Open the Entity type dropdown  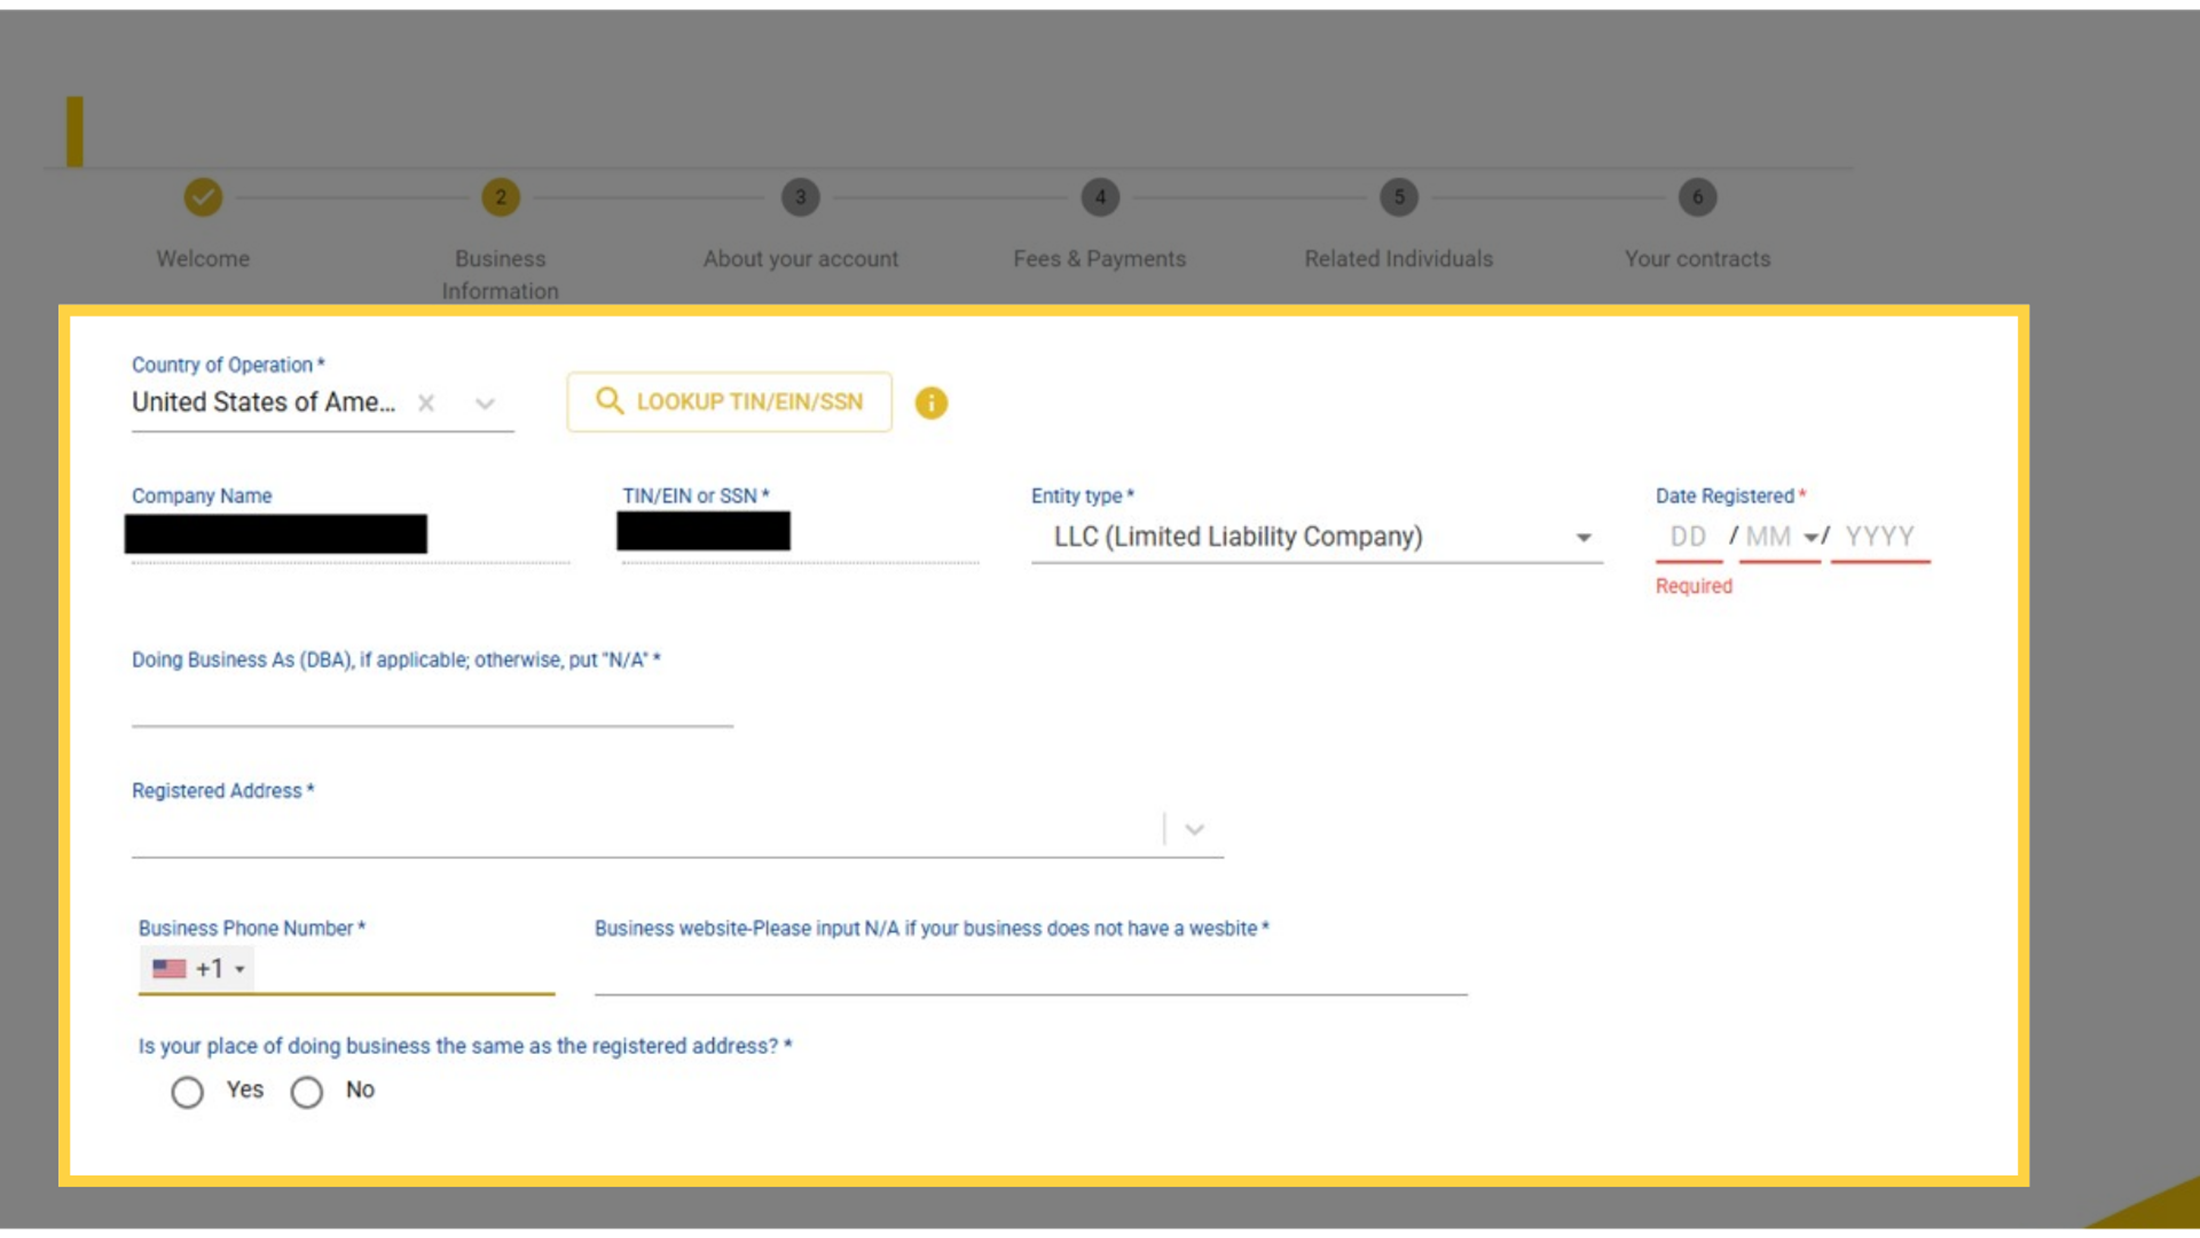1317,537
